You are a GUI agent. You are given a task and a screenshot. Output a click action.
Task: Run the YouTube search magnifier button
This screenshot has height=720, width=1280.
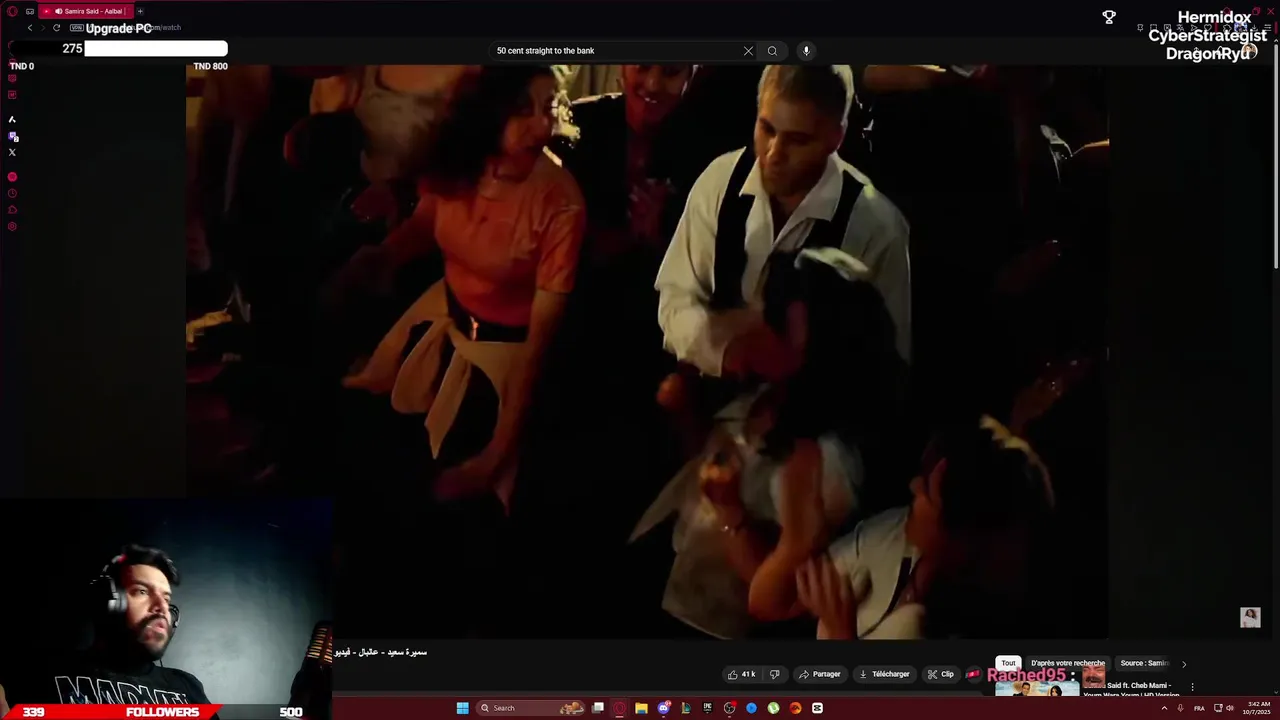point(772,51)
